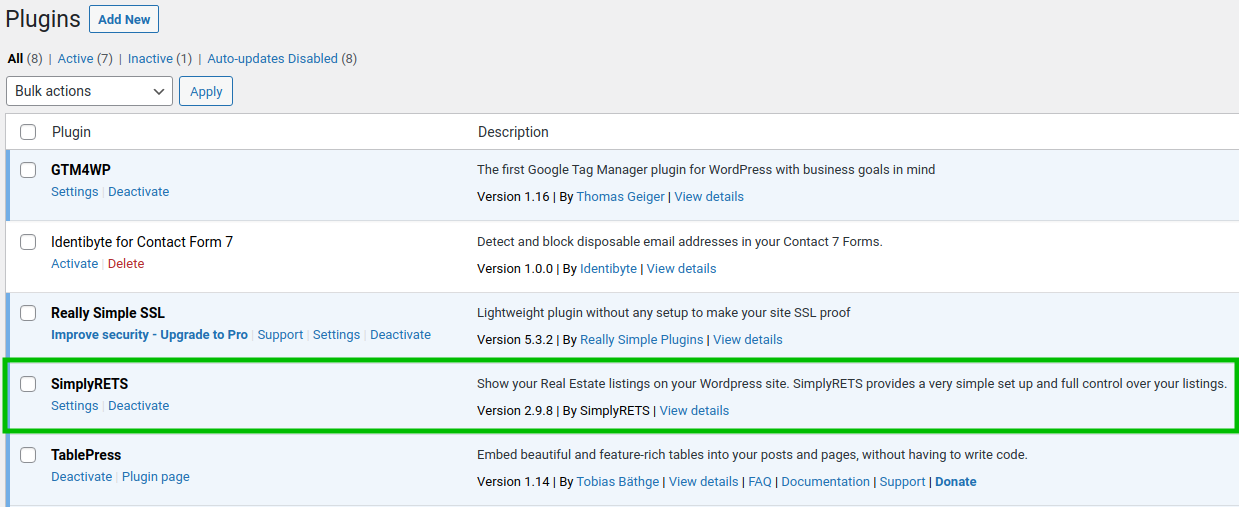Deactivate the GTM4WP plugin
This screenshot has width=1239, height=507.
click(x=139, y=192)
